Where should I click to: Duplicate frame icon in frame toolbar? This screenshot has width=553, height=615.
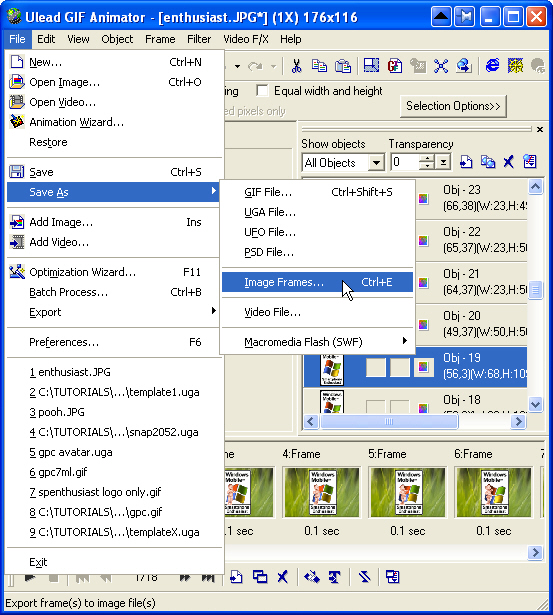tap(260, 577)
